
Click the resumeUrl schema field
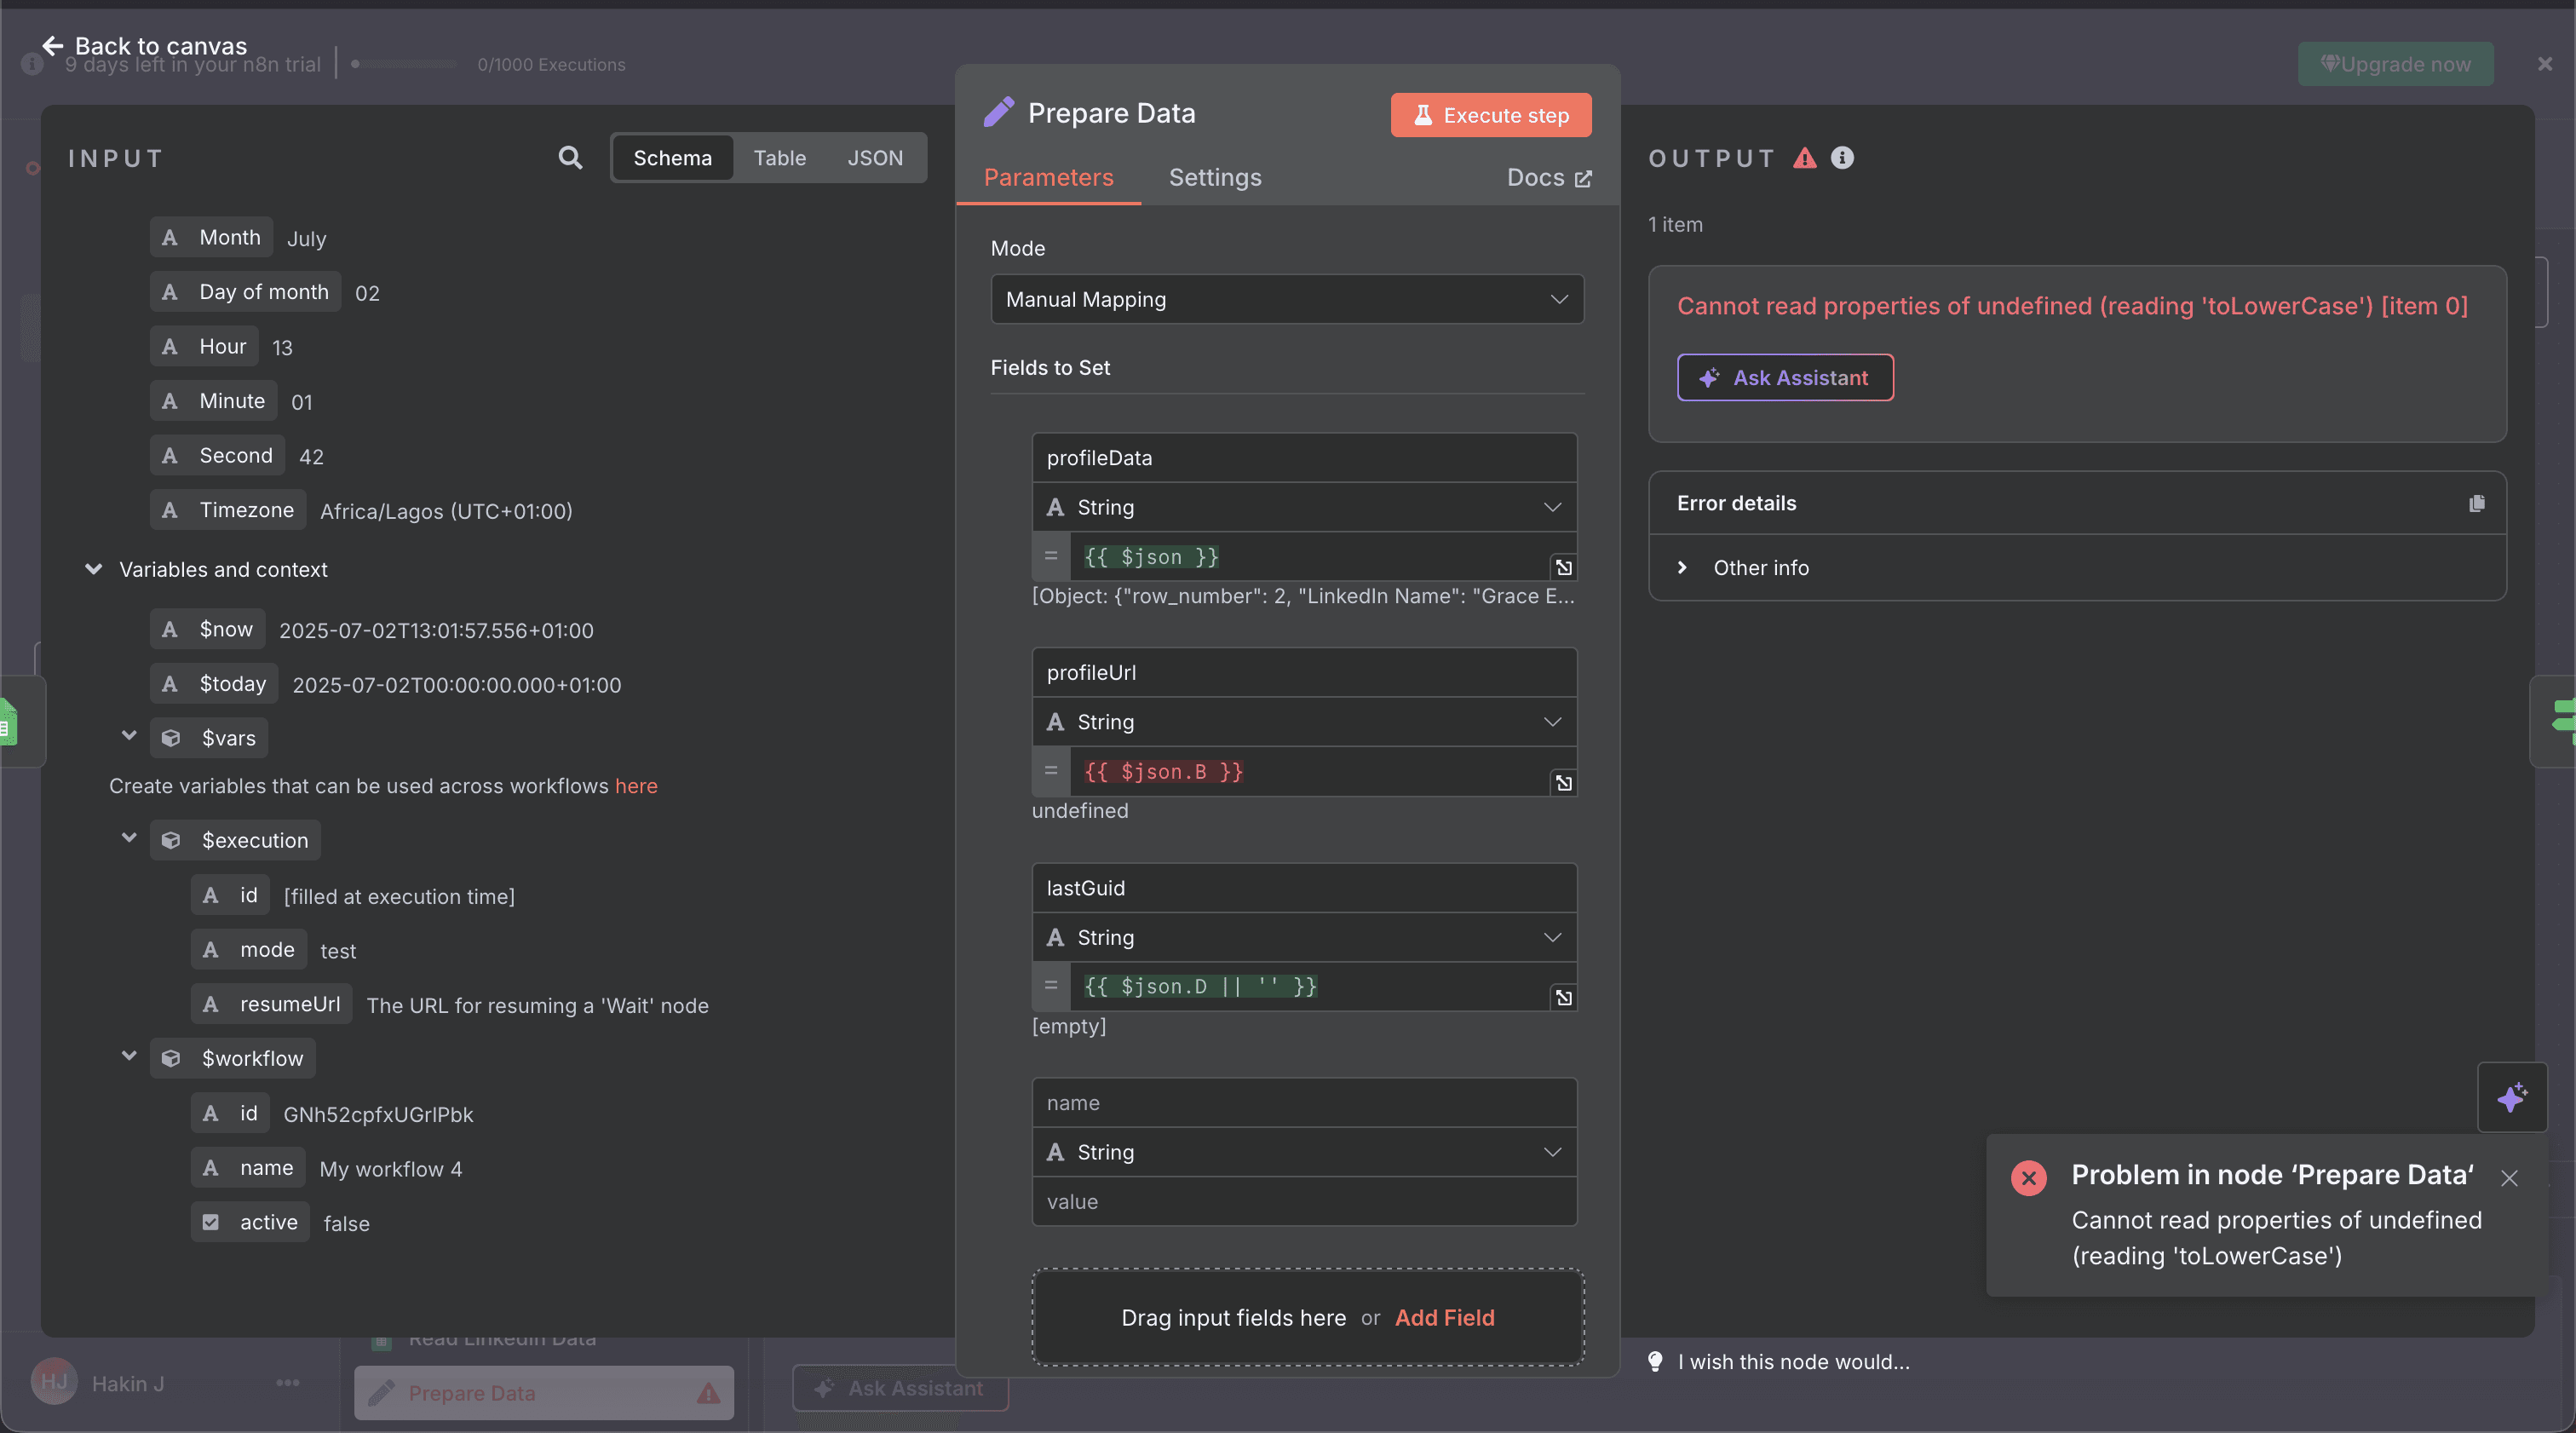coord(272,1004)
